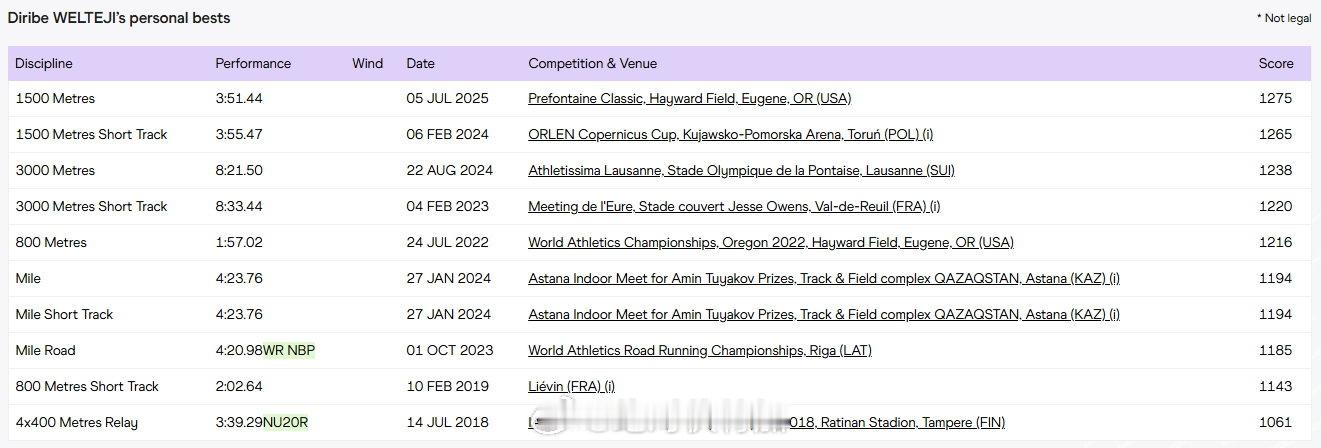Select the Wind column header
The width and height of the screenshot is (1321, 448).
tap(367, 64)
